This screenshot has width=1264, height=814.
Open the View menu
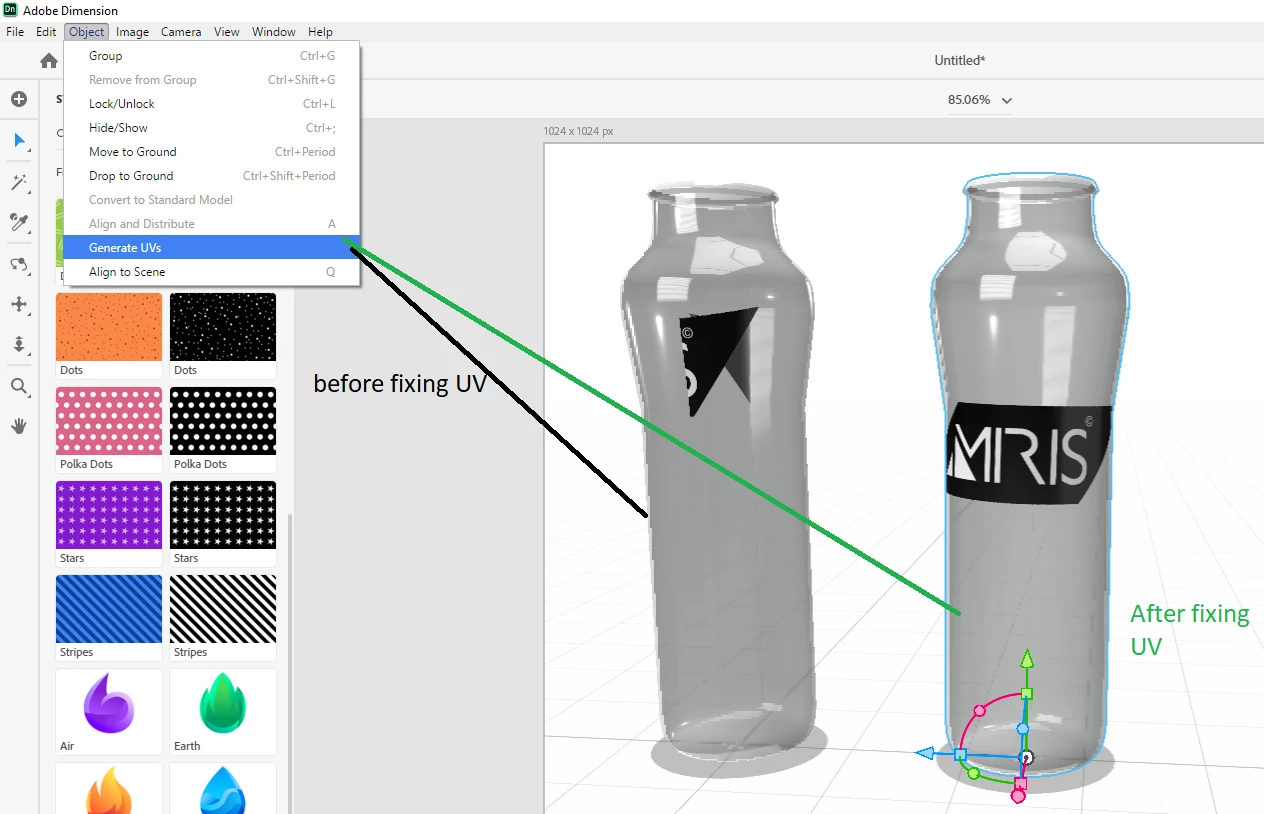(x=227, y=32)
